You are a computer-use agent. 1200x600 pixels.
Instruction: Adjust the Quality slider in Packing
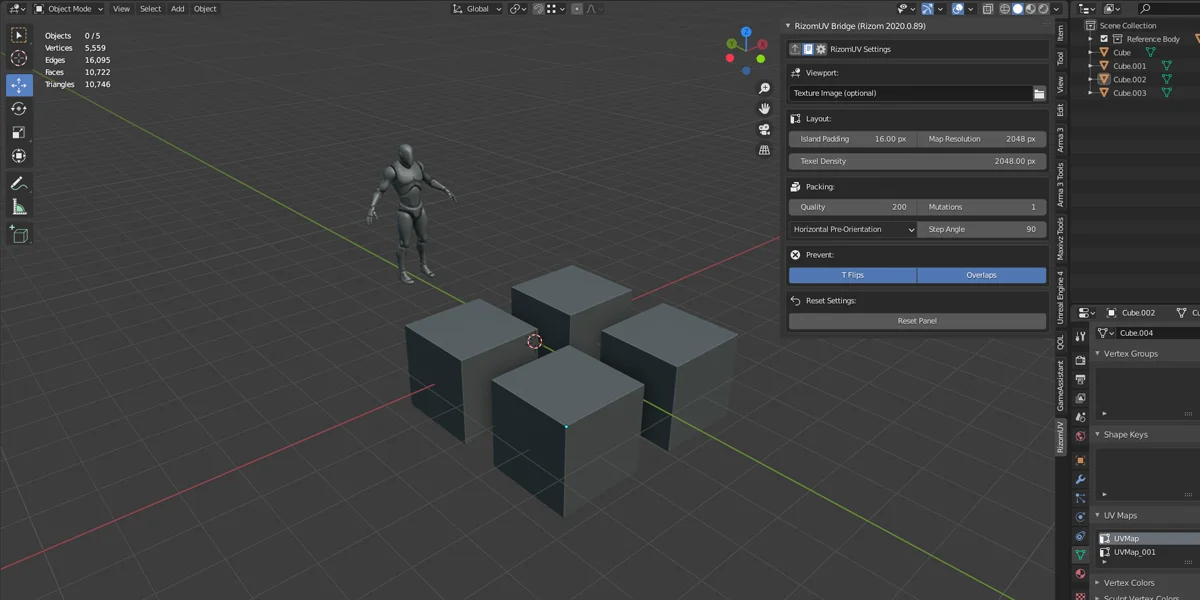851,207
